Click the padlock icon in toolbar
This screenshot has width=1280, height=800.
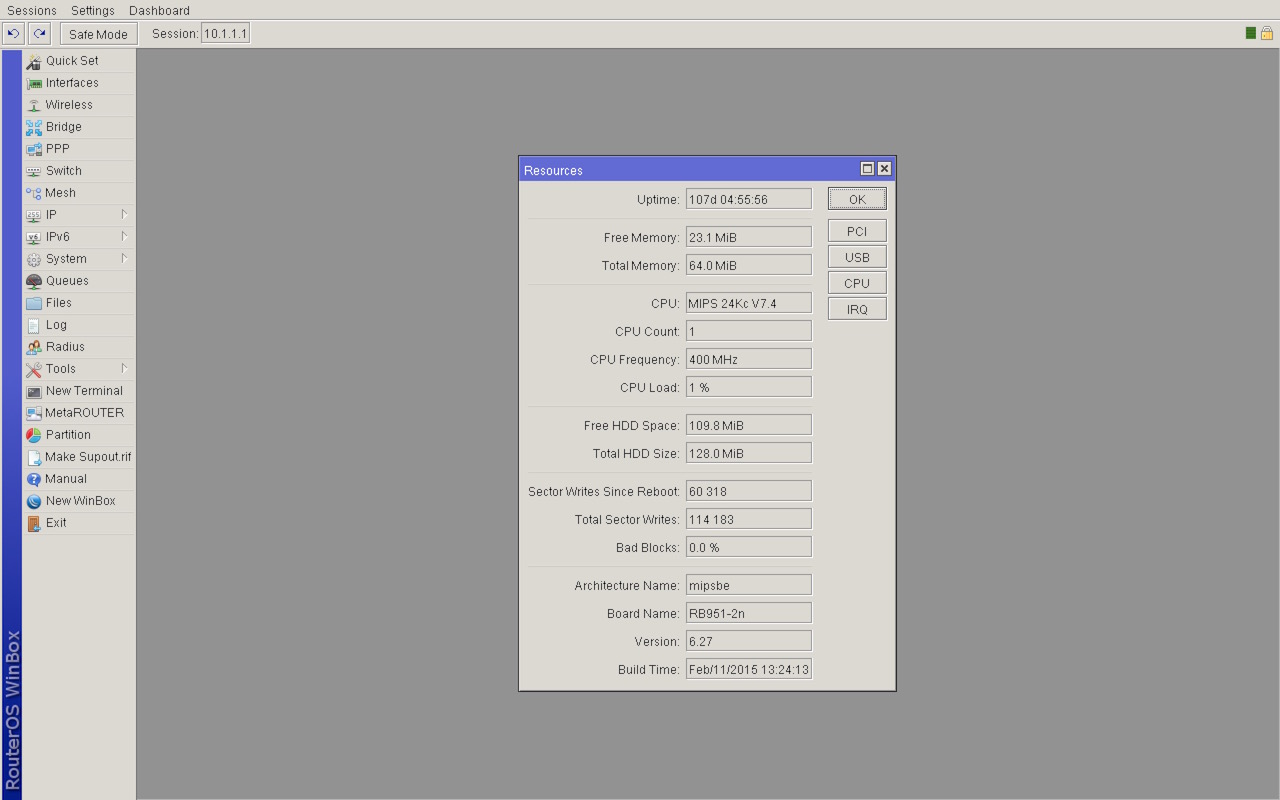pos(1267,33)
